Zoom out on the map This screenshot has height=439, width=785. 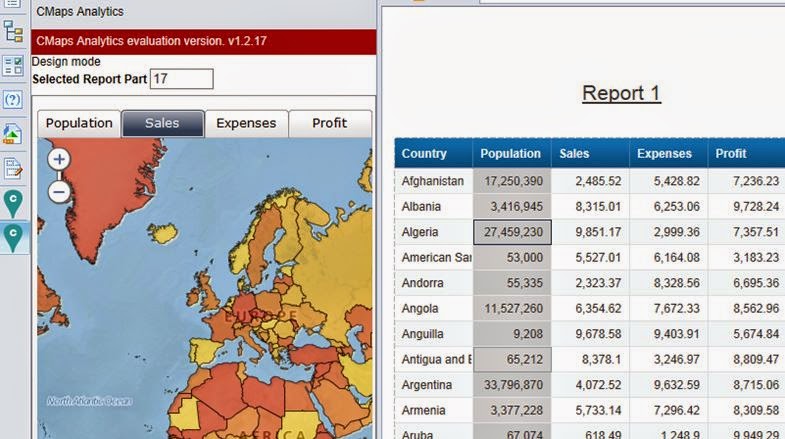[59, 192]
